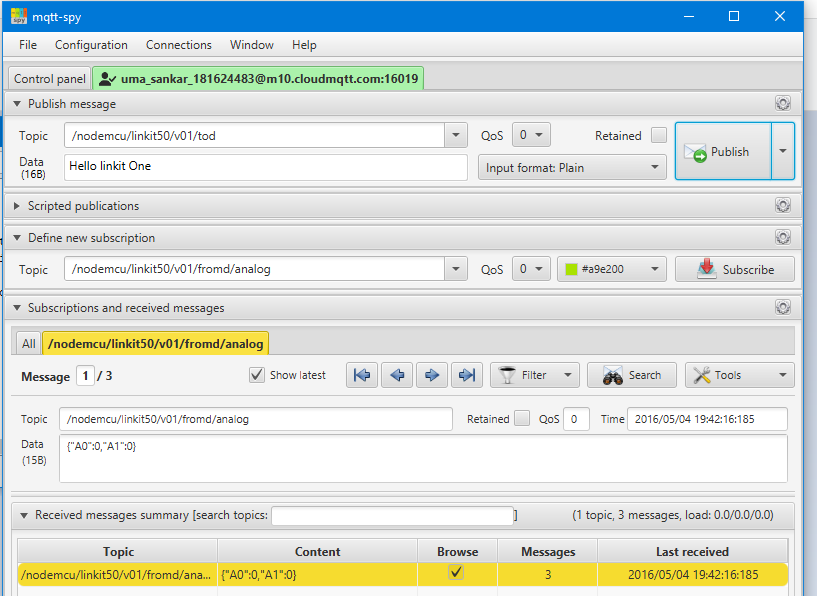Open the Tools dropdown menu
Viewport: 817px width, 596px height.
click(783, 375)
